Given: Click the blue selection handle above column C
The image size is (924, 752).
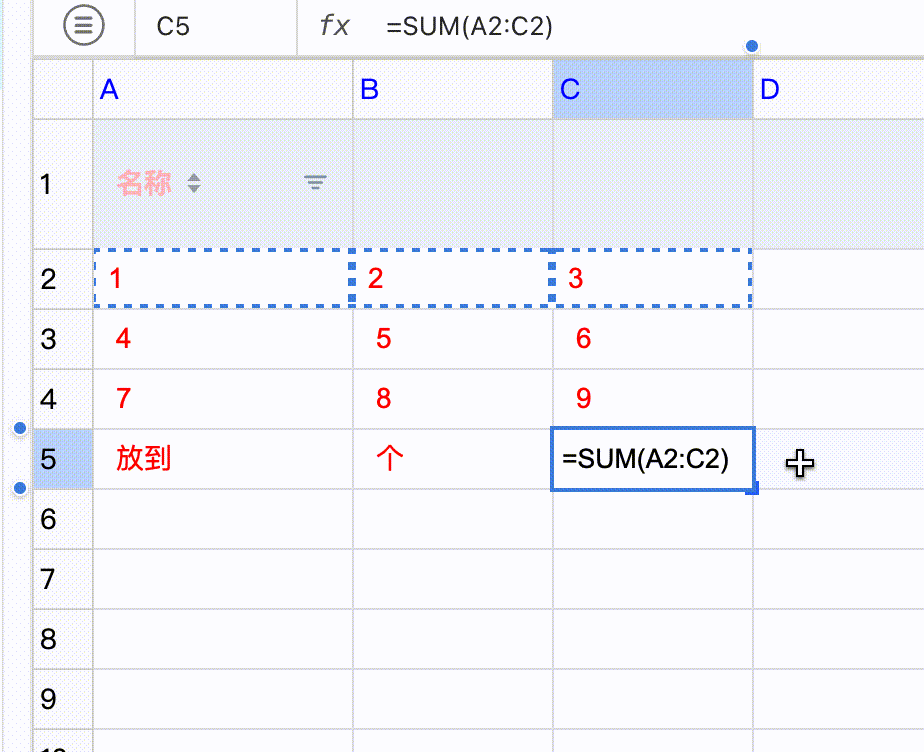Looking at the screenshot, I should 752,46.
